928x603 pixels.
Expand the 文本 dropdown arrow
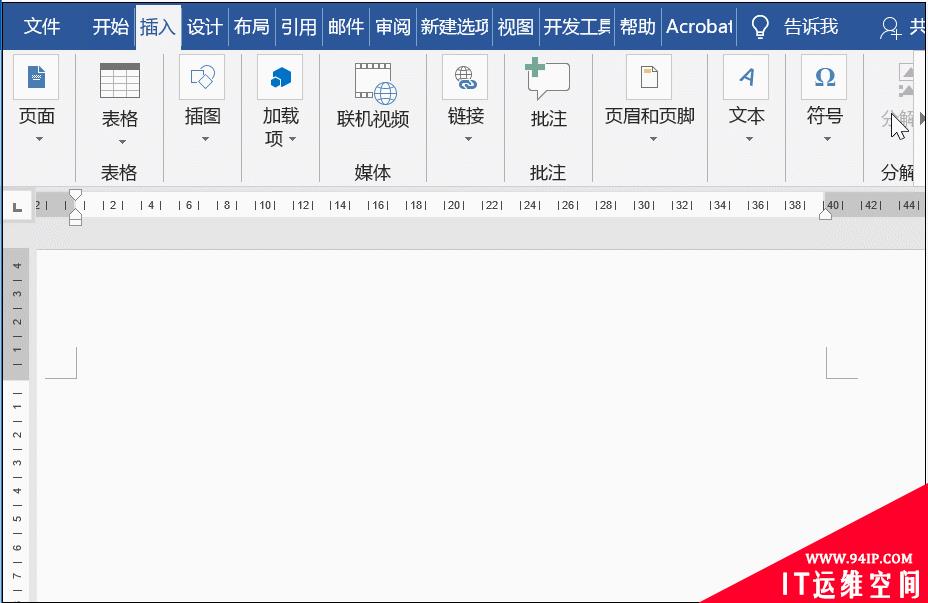749,139
